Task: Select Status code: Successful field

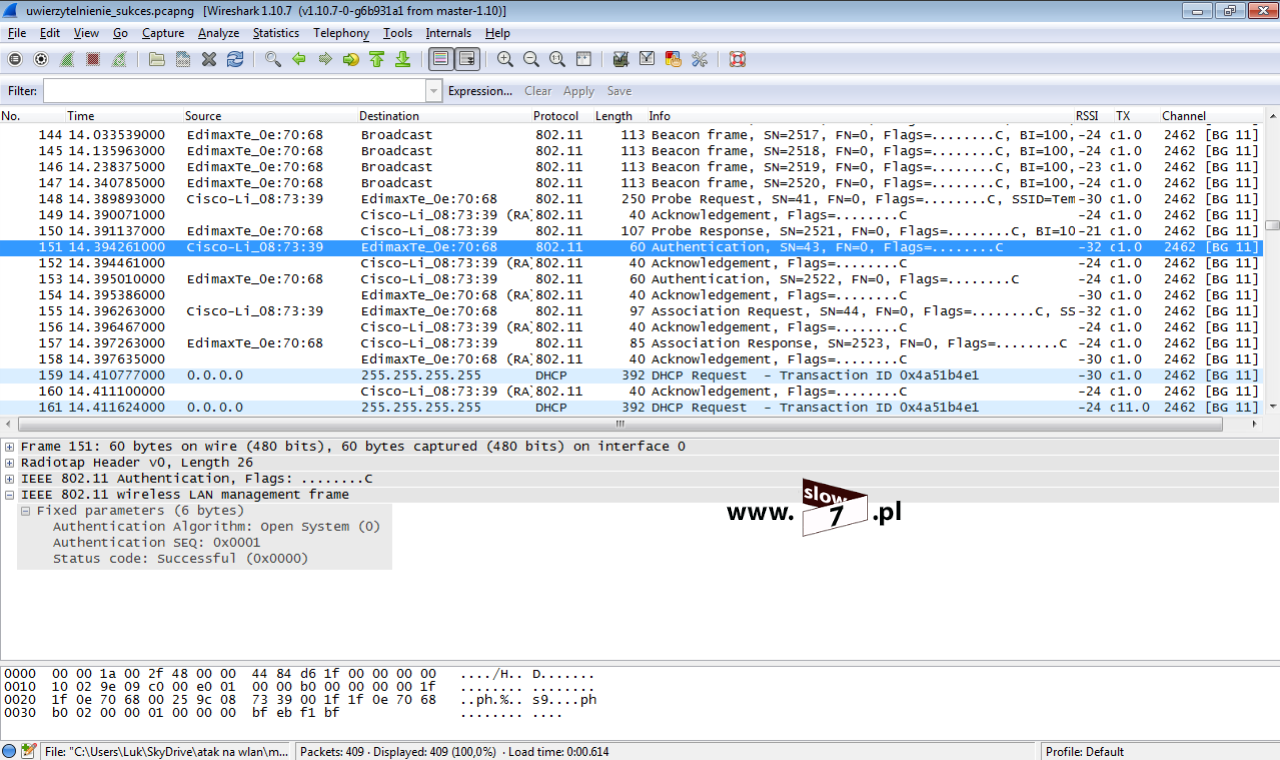Action: pos(180,559)
